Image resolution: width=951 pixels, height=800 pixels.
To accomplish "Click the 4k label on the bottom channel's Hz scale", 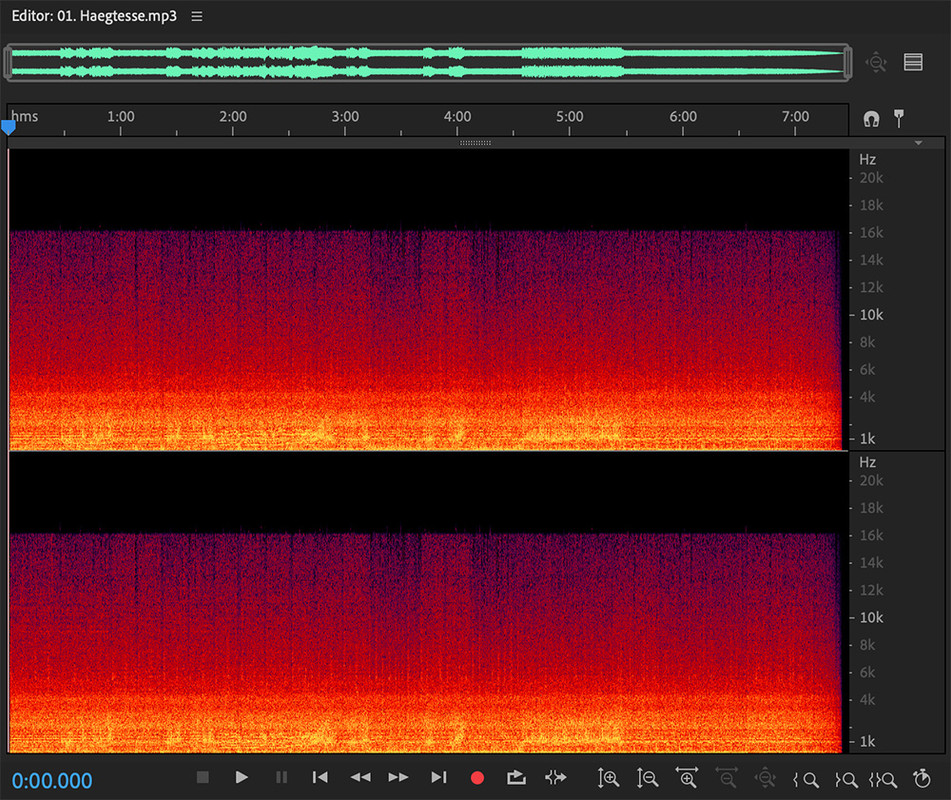I will 867,700.
